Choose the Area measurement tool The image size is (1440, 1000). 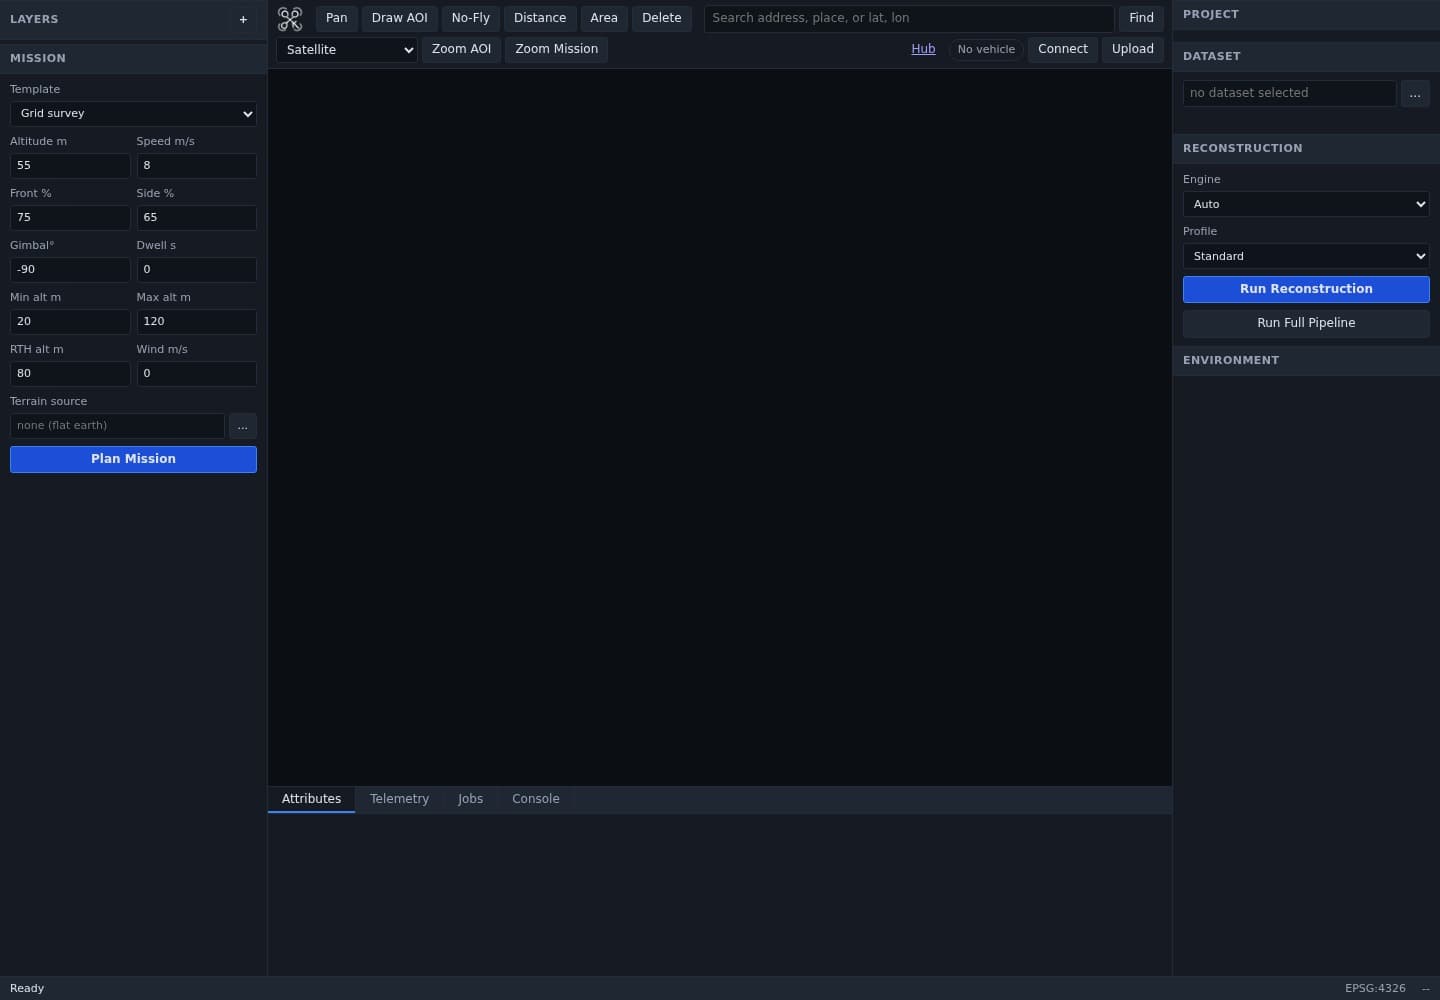point(604,18)
